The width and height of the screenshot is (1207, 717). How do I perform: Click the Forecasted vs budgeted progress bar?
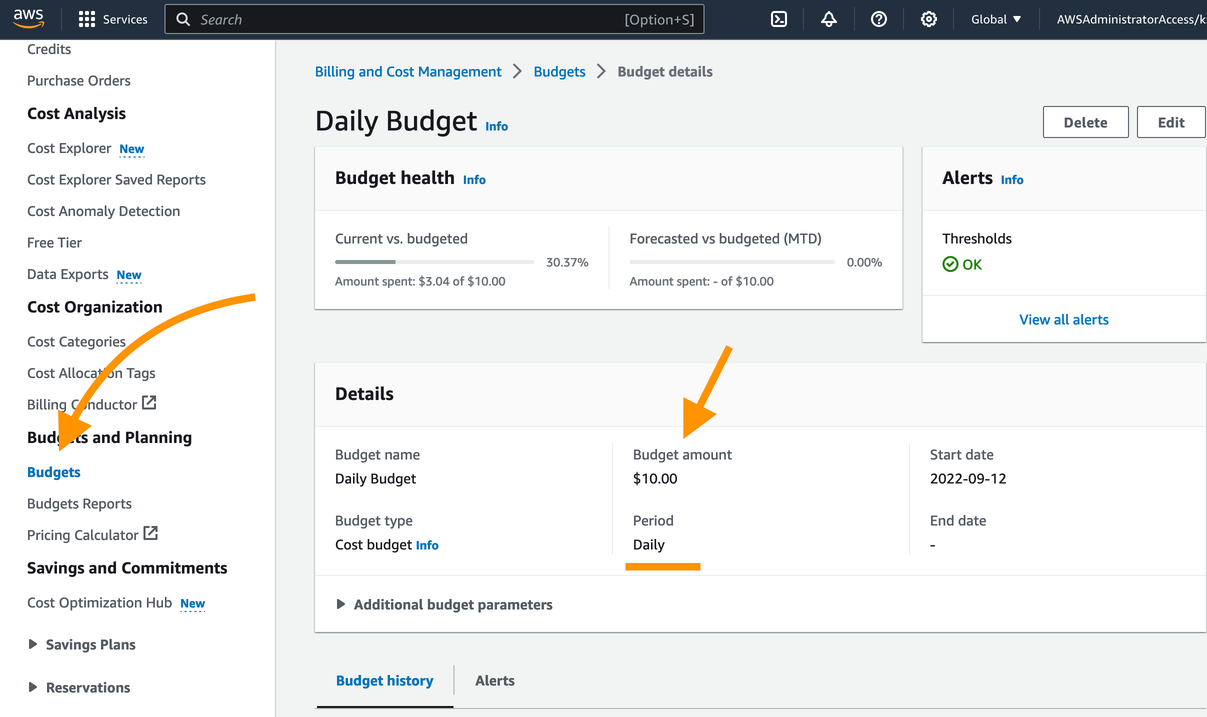(732, 262)
